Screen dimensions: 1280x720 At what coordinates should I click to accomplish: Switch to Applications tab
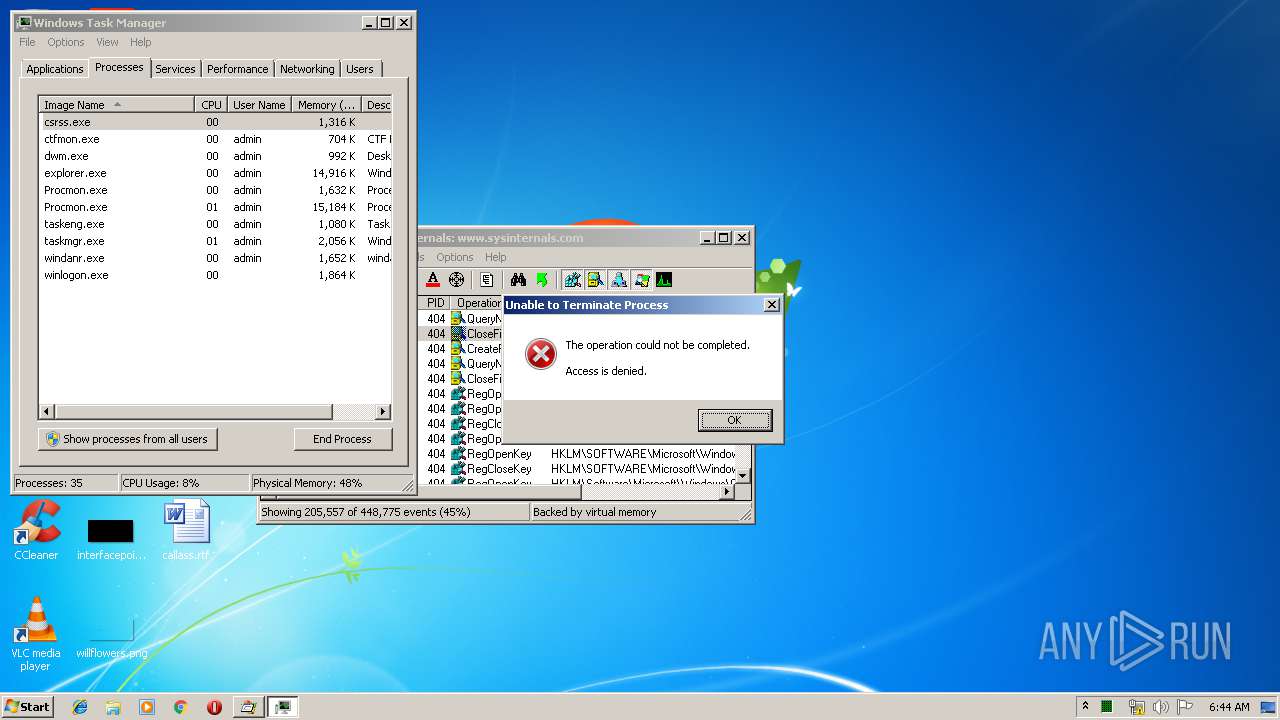54,69
